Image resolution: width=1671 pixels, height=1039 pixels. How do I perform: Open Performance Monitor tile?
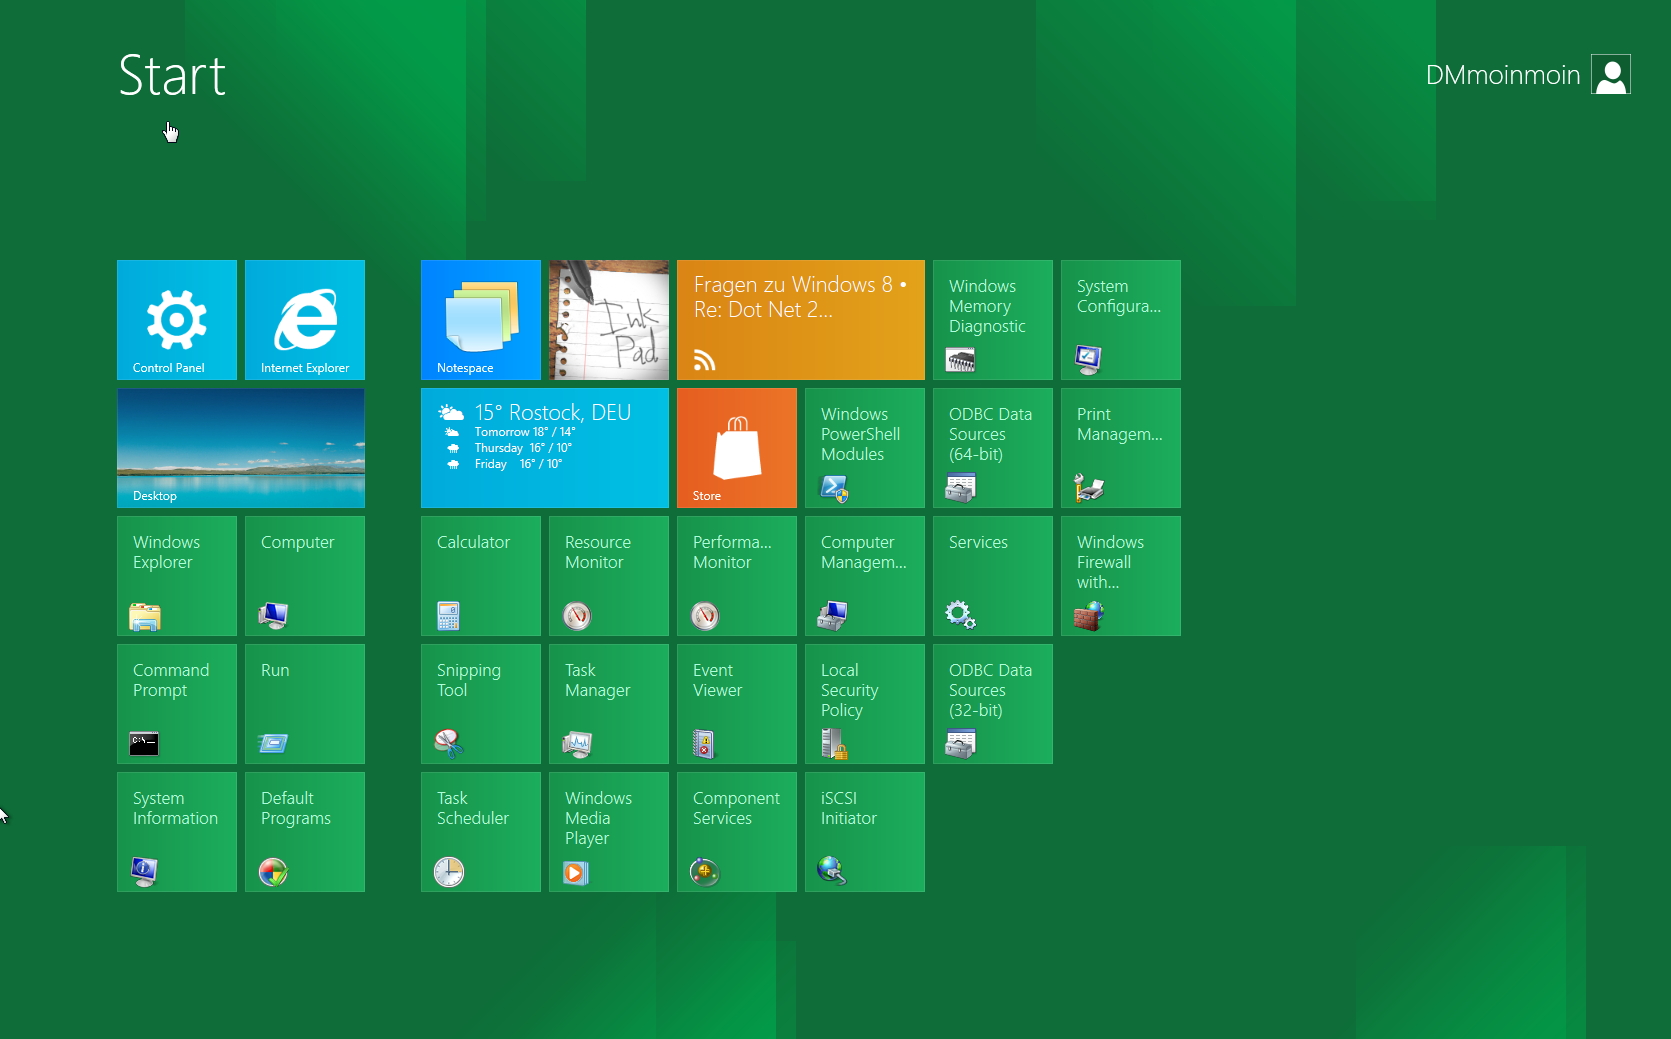pyautogui.click(x=737, y=576)
